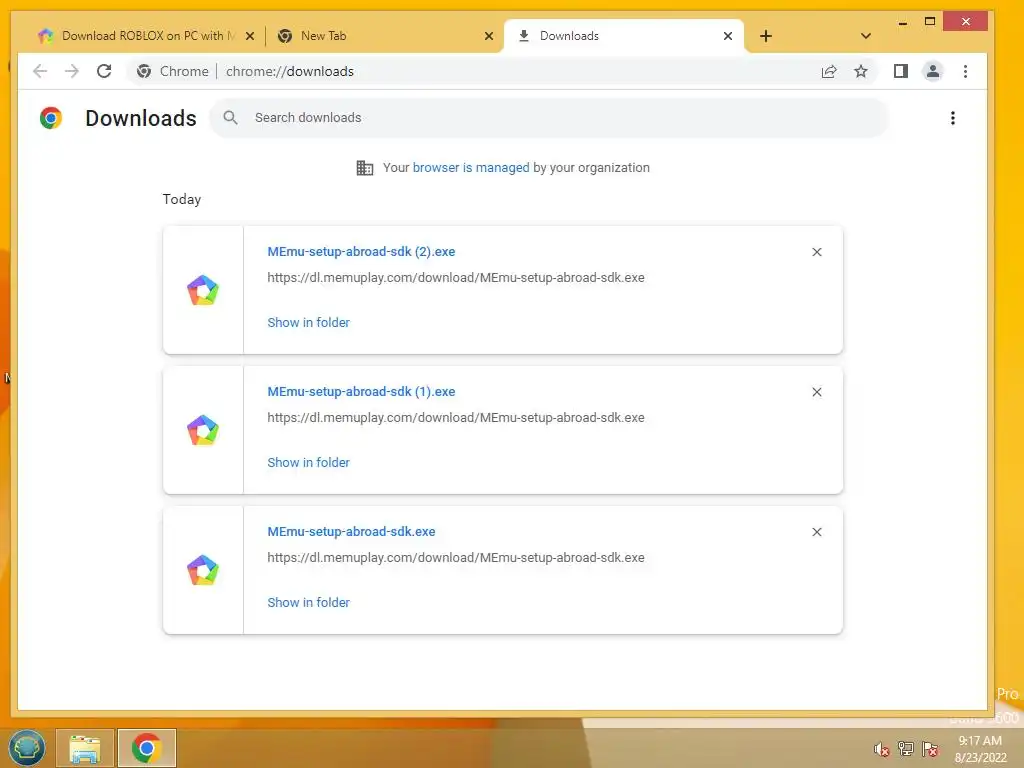Open the Chrome profile avatar menu
This screenshot has width=1024, height=768.
point(933,71)
